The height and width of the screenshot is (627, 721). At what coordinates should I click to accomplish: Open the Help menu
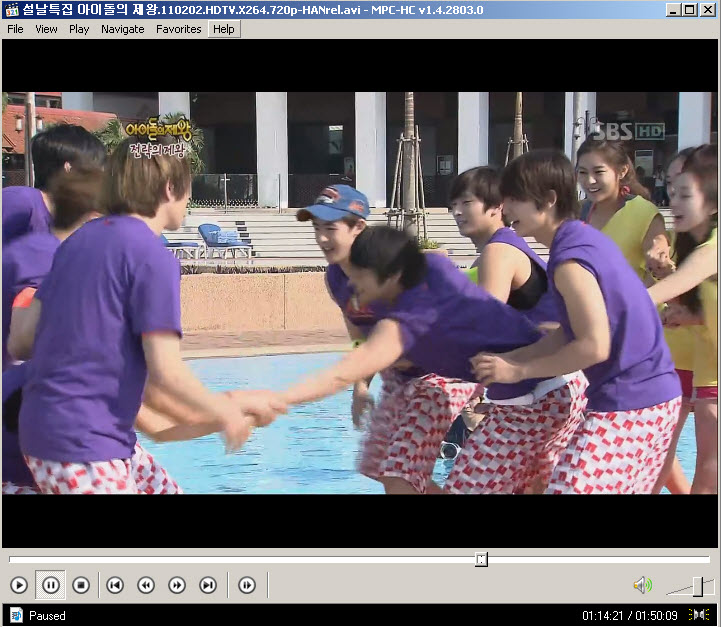(224, 29)
